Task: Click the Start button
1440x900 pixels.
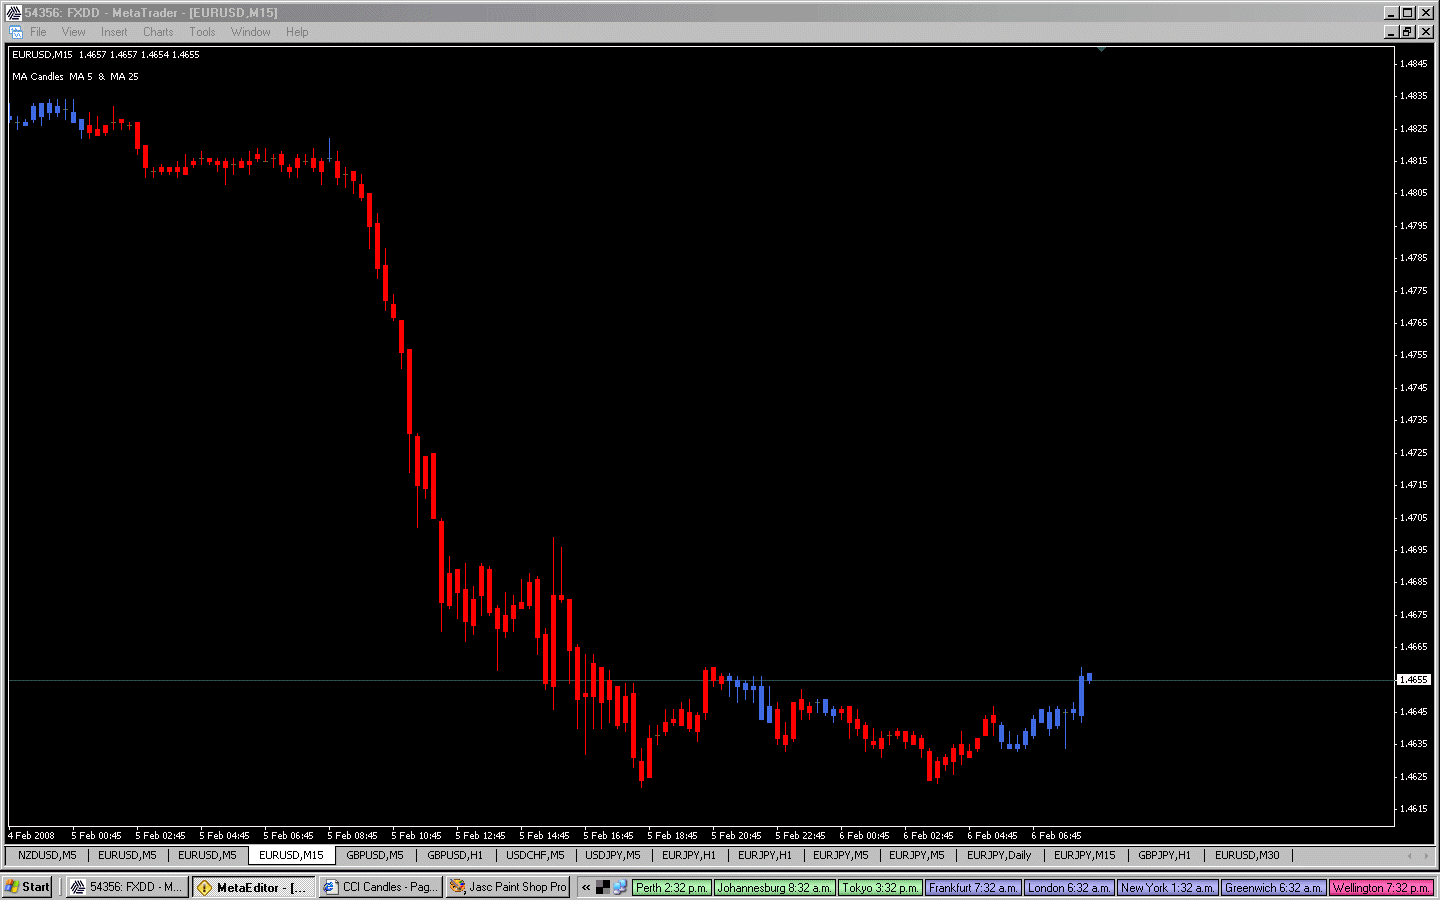Action: [27, 886]
